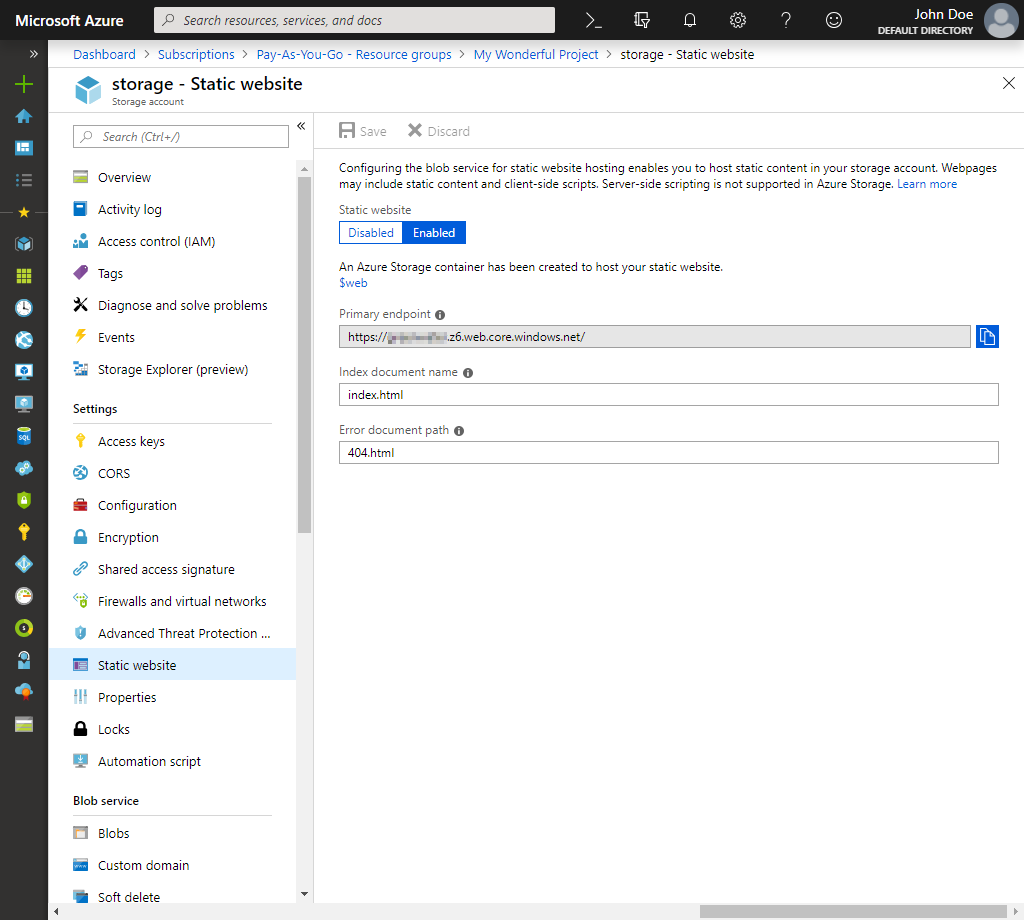Open the $web container link

tap(353, 282)
